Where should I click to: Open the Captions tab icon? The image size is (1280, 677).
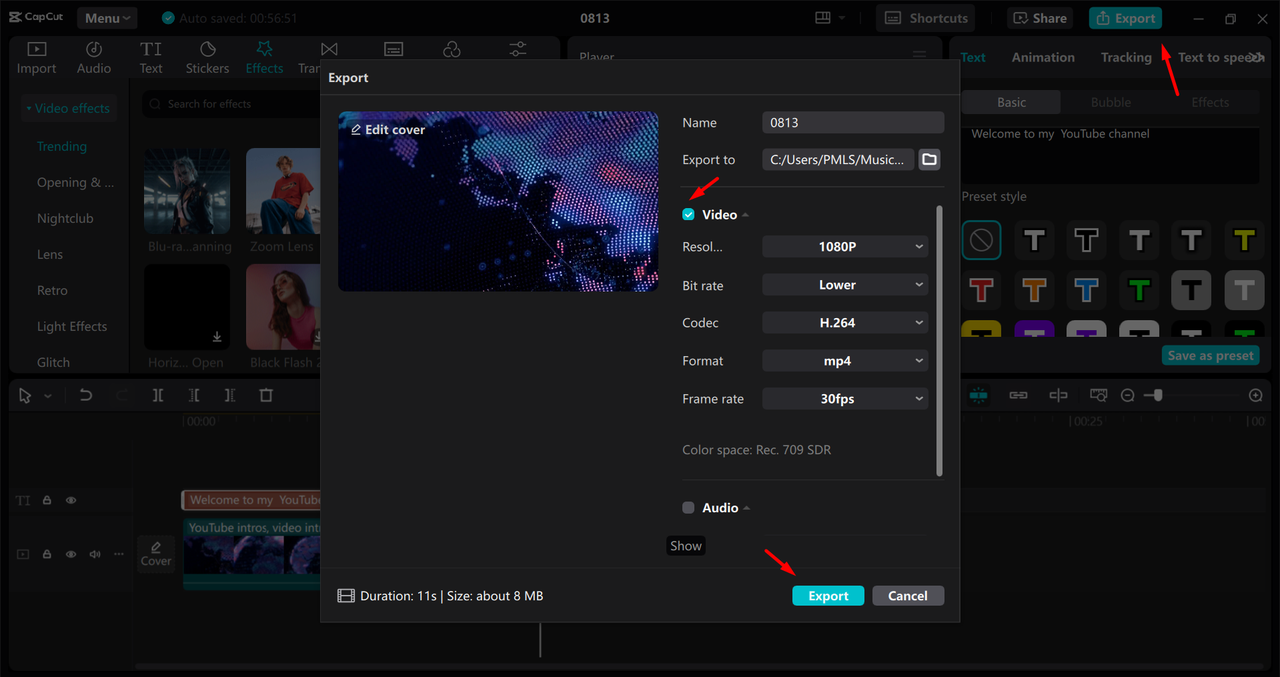(393, 49)
